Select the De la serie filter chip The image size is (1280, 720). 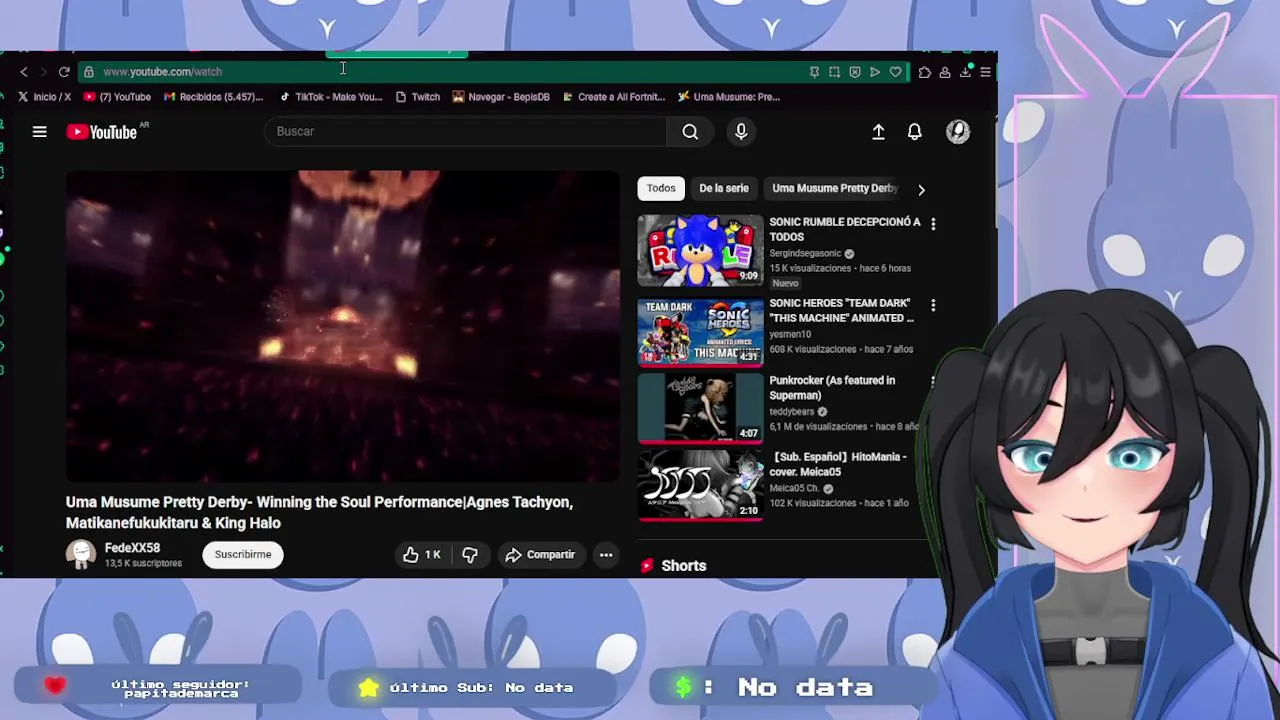724,188
